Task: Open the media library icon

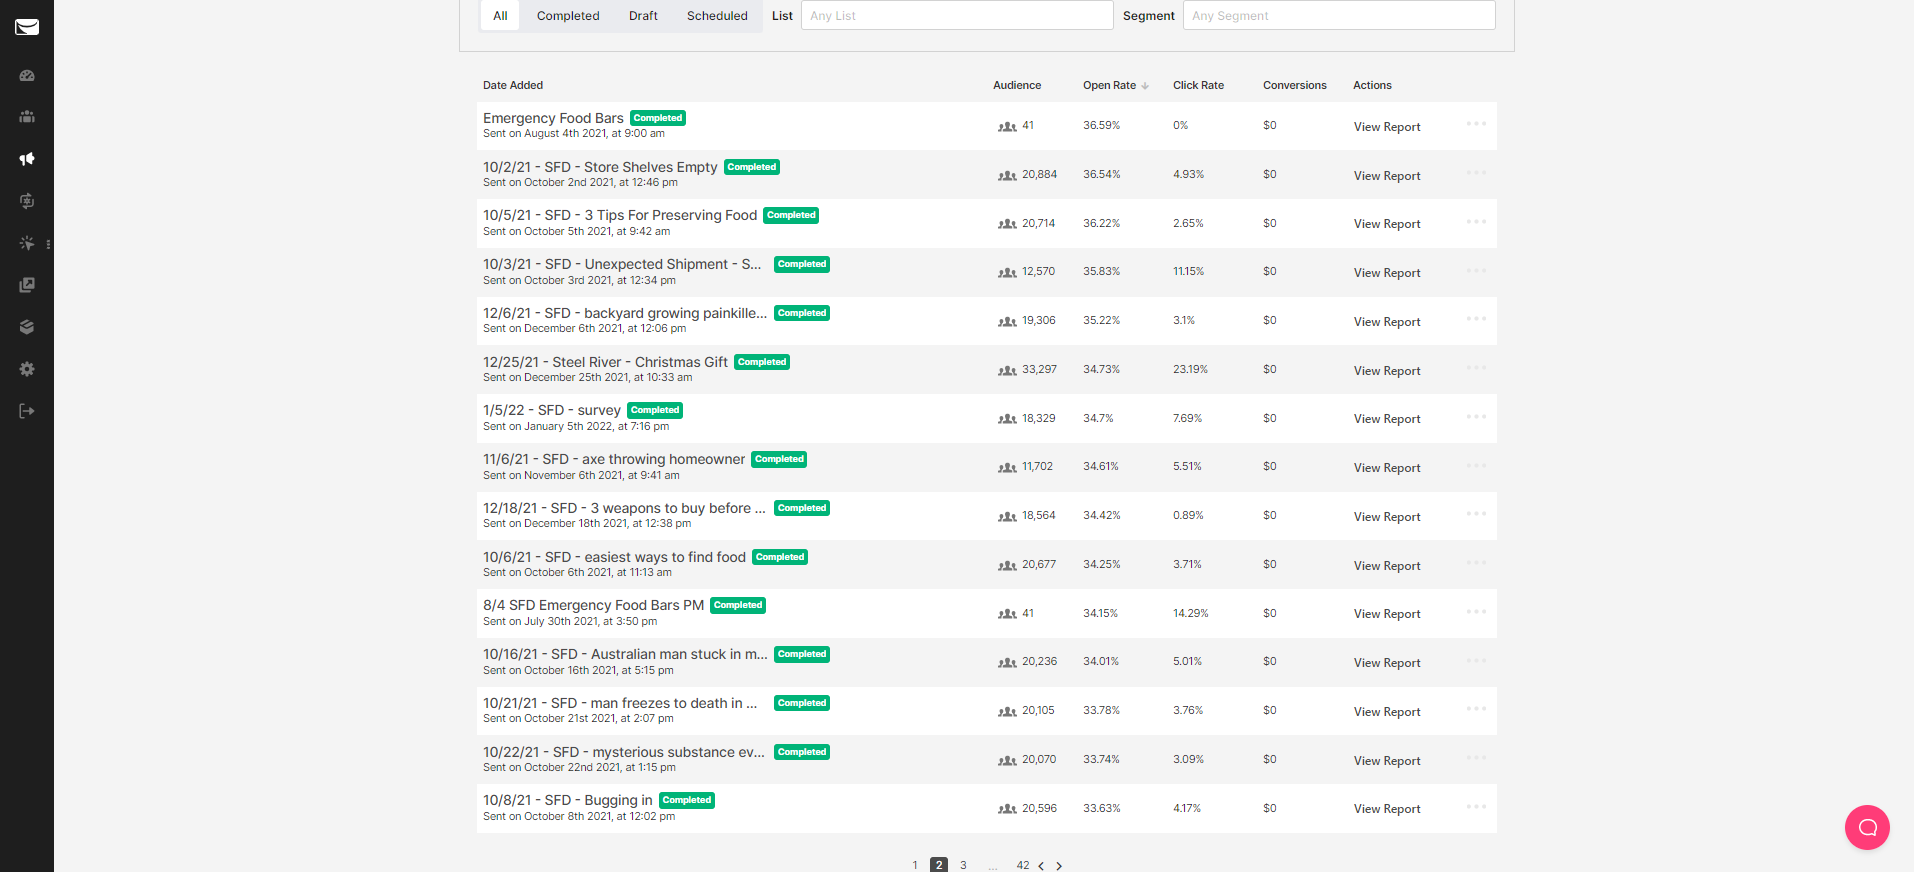Action: (x=27, y=285)
